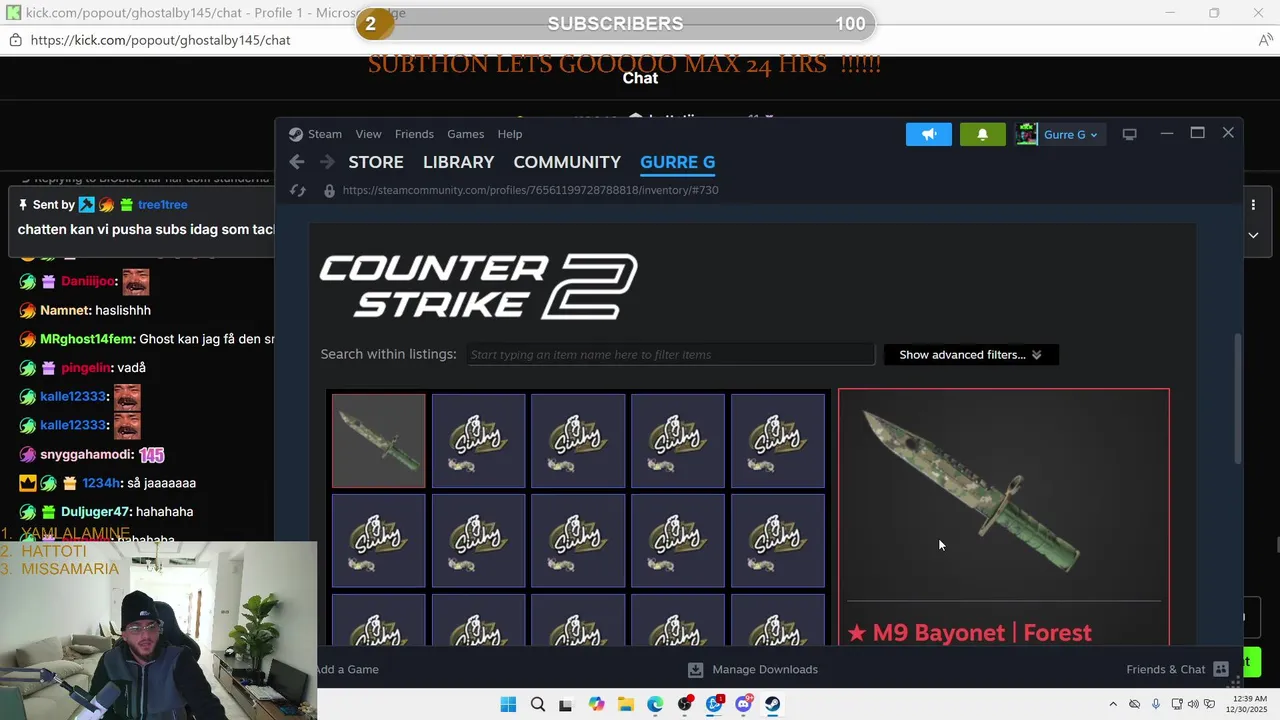Focus the search within listings field

(x=670, y=355)
